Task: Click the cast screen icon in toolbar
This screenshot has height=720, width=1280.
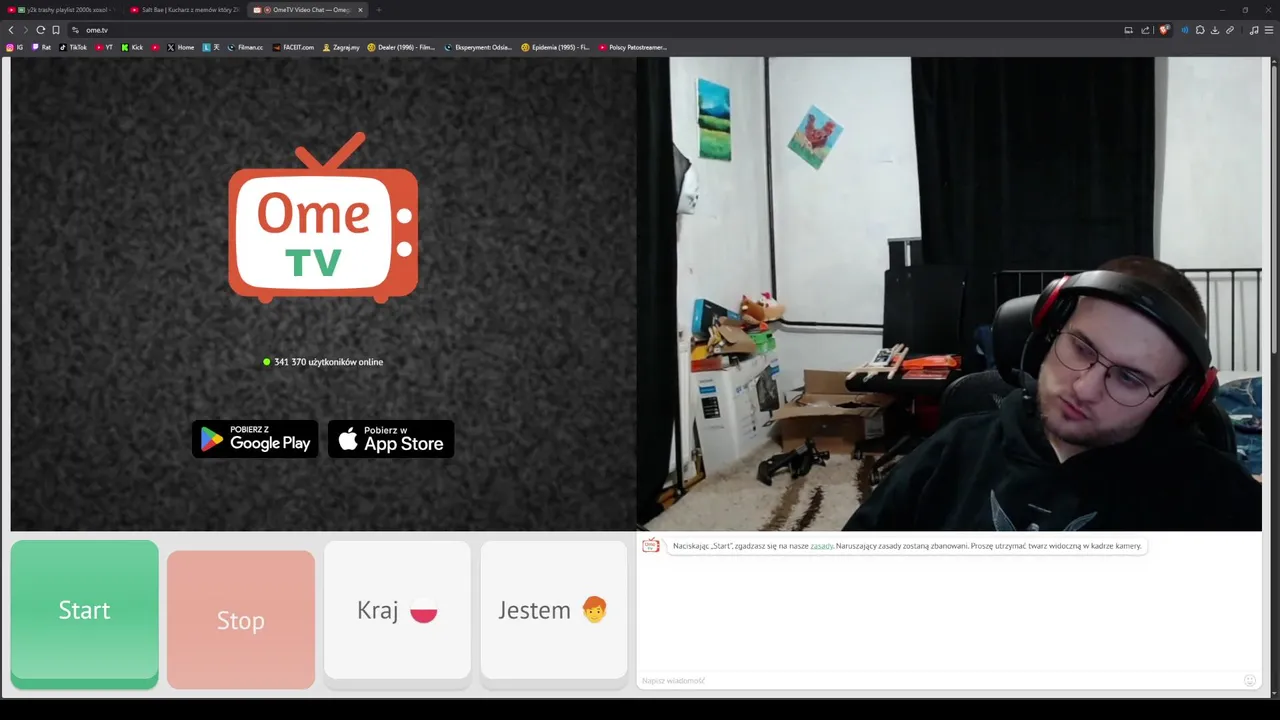Action: [x=1128, y=30]
